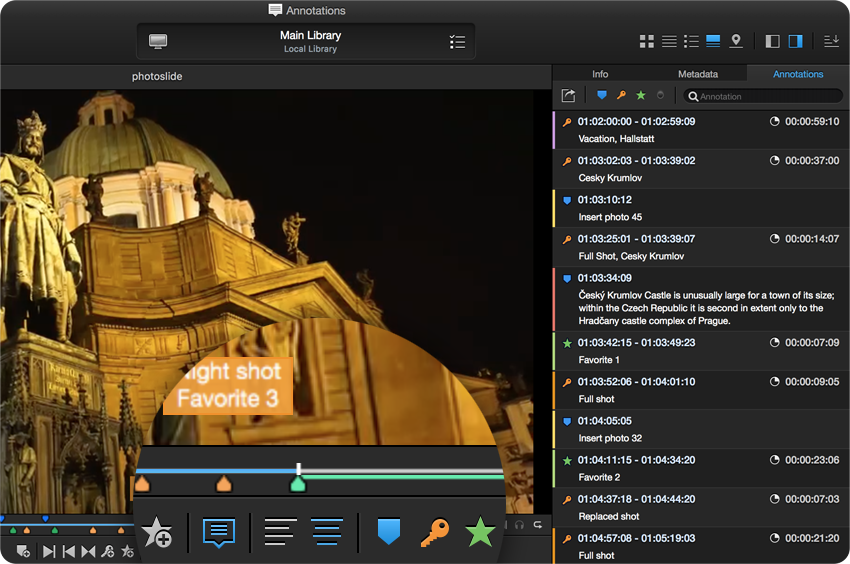Image resolution: width=850 pixels, height=564 pixels.
Task: Click key icon of 01:04:37:18 row
Action: (x=567, y=499)
